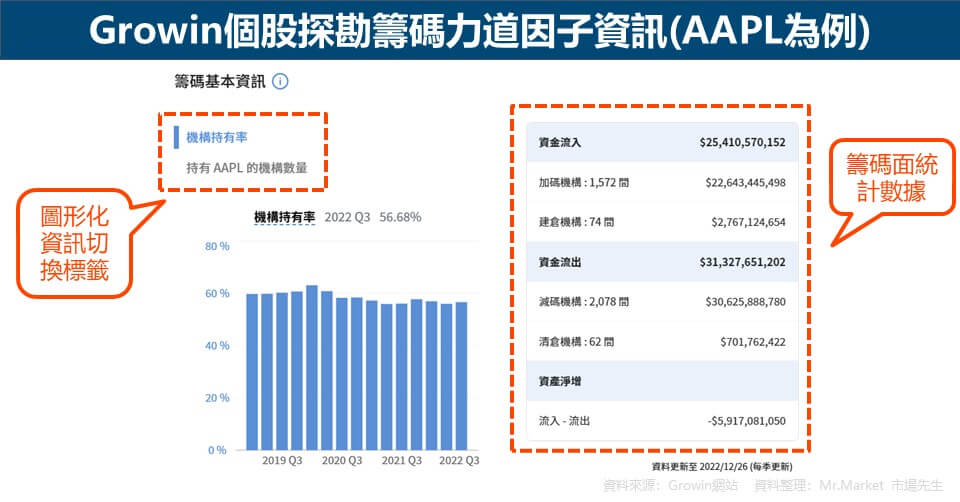960x502 pixels.
Task: Click the $22,643,445,498 value
Action: click(745, 182)
